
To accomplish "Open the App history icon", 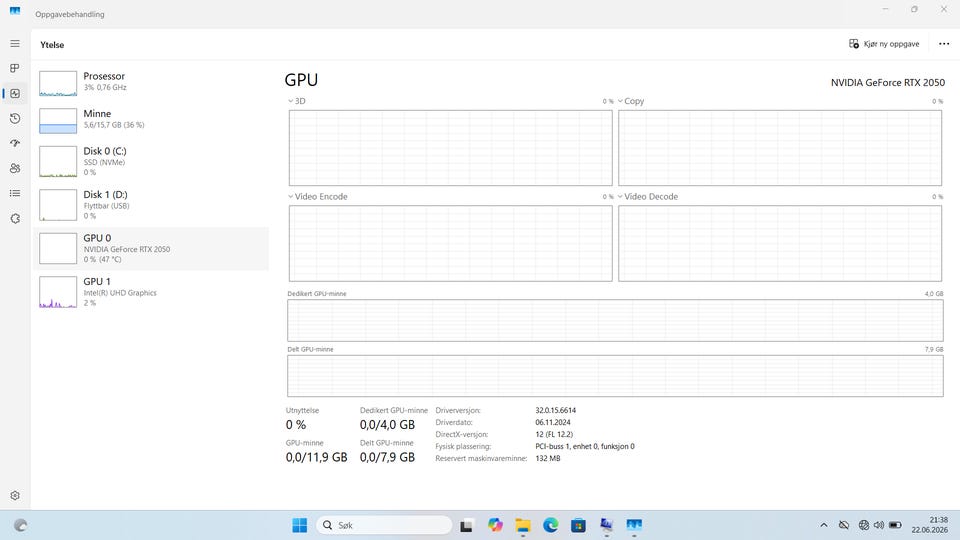I will coord(15,118).
